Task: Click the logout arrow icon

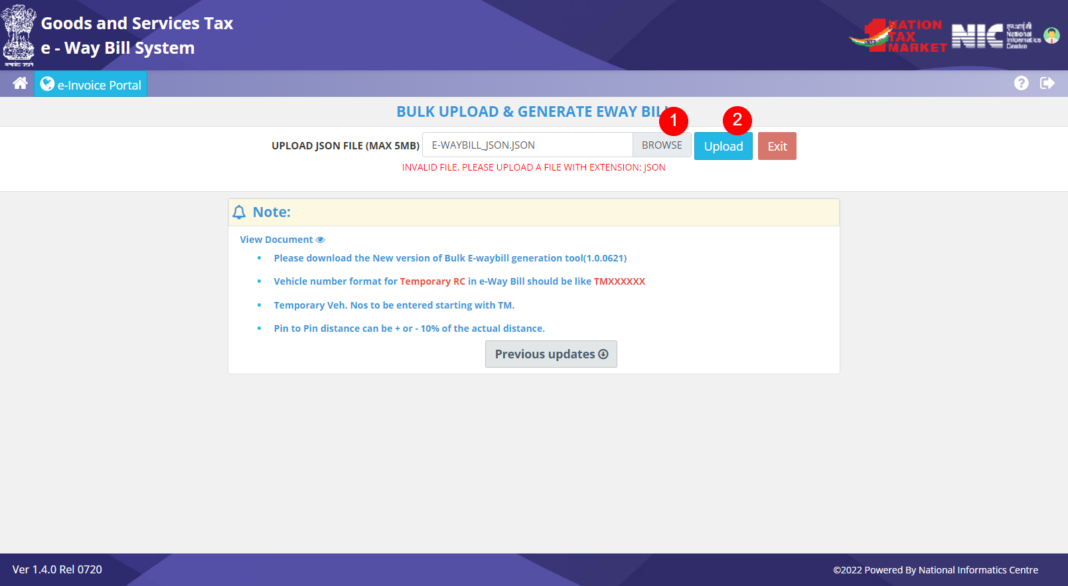Action: [1048, 83]
